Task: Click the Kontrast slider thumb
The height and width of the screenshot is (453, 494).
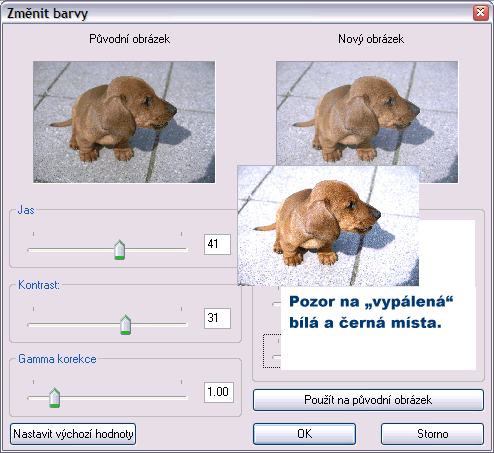Action: pos(125,324)
